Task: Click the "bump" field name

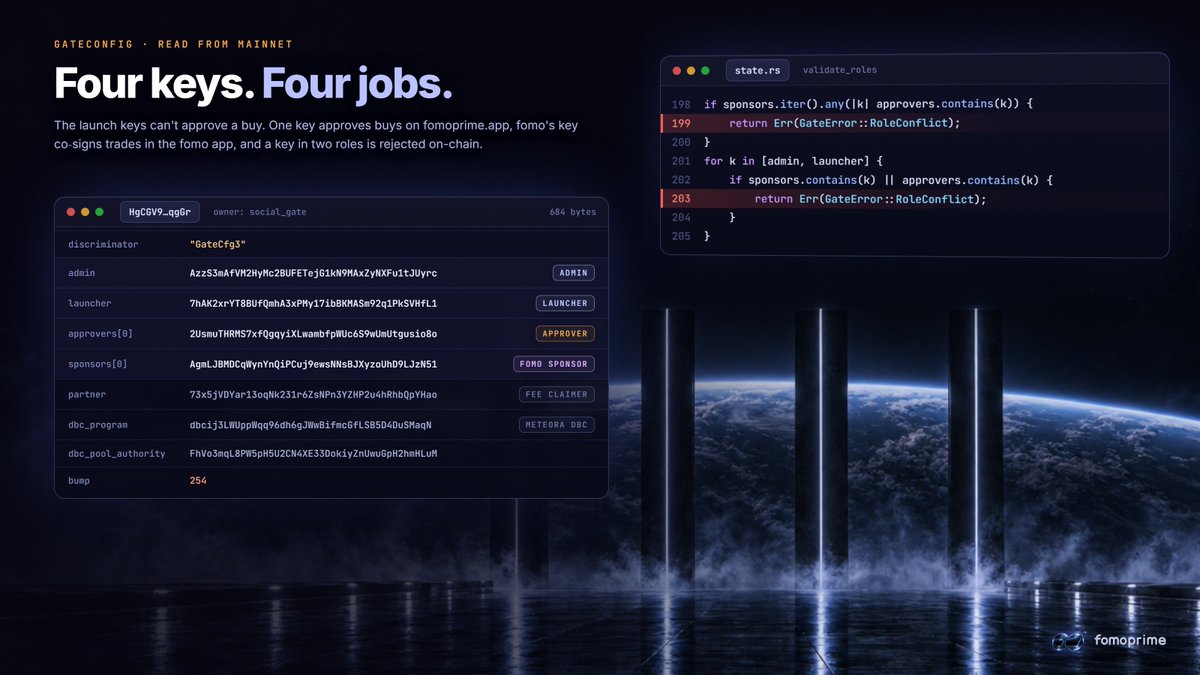Action: point(79,481)
